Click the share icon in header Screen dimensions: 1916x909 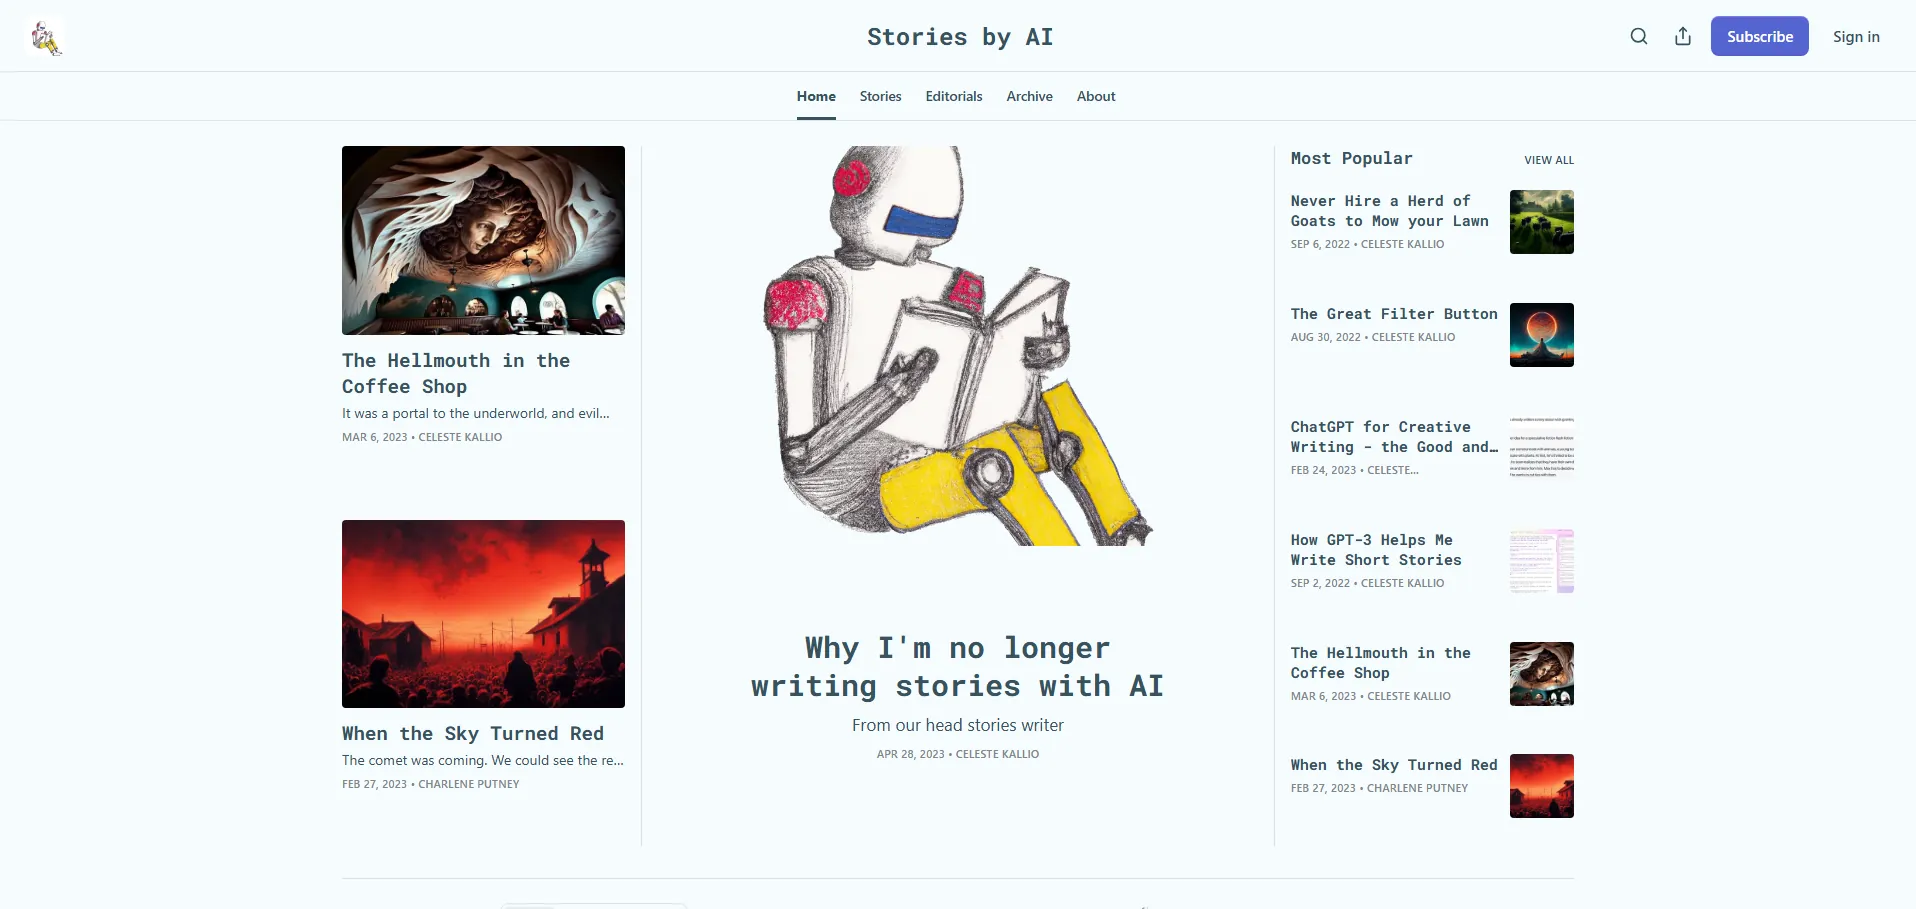[x=1683, y=37]
